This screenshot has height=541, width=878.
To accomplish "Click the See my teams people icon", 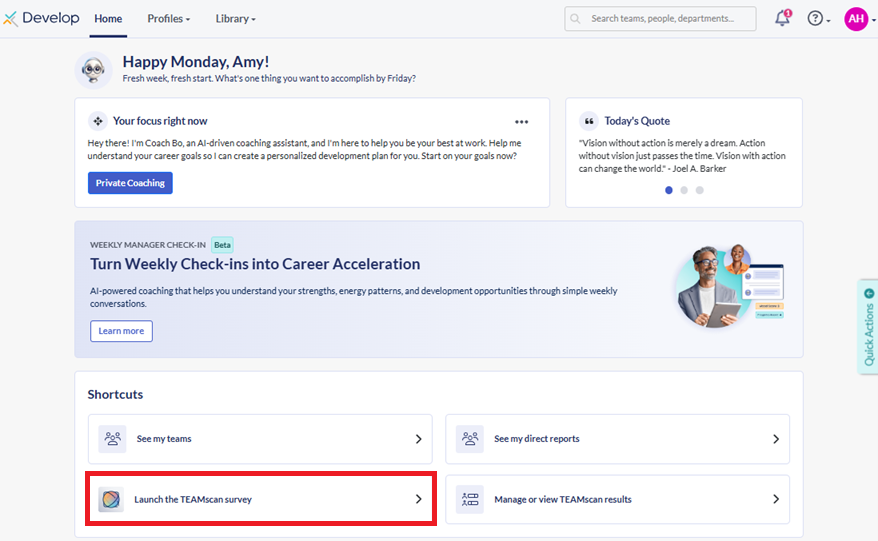I will tap(113, 439).
